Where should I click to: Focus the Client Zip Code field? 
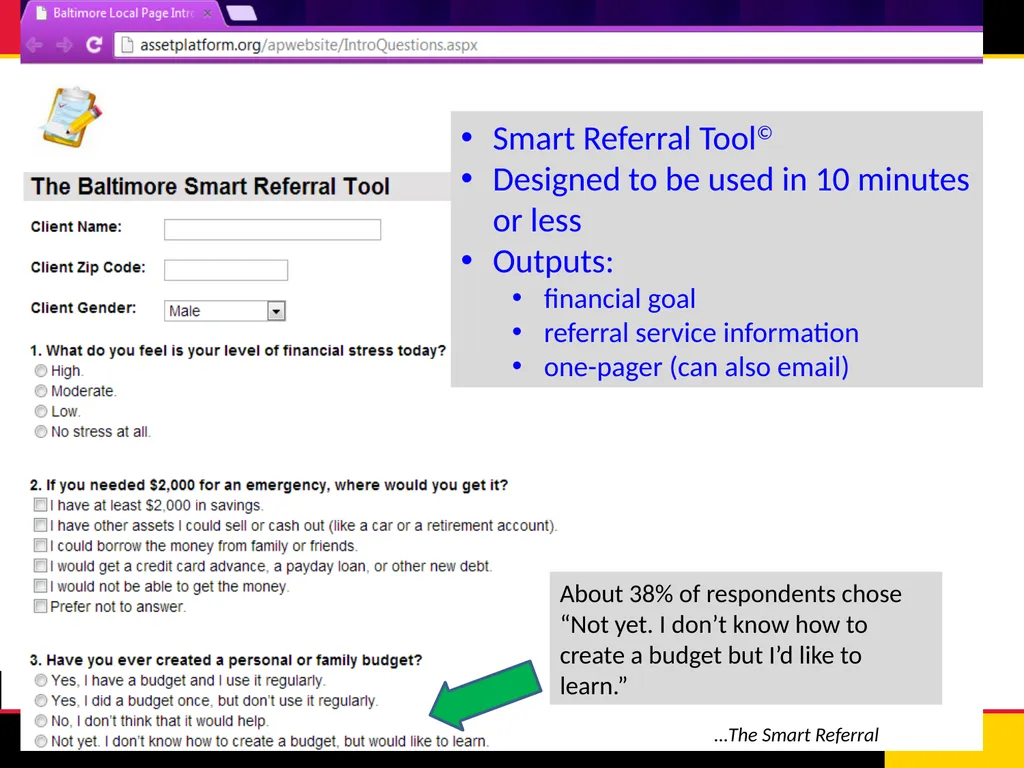[226, 270]
